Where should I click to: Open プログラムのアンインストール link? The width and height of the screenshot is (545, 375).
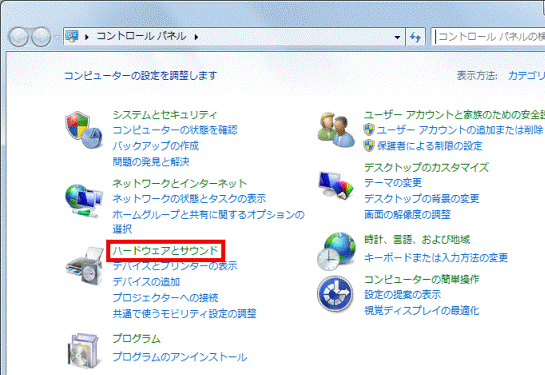point(180,357)
